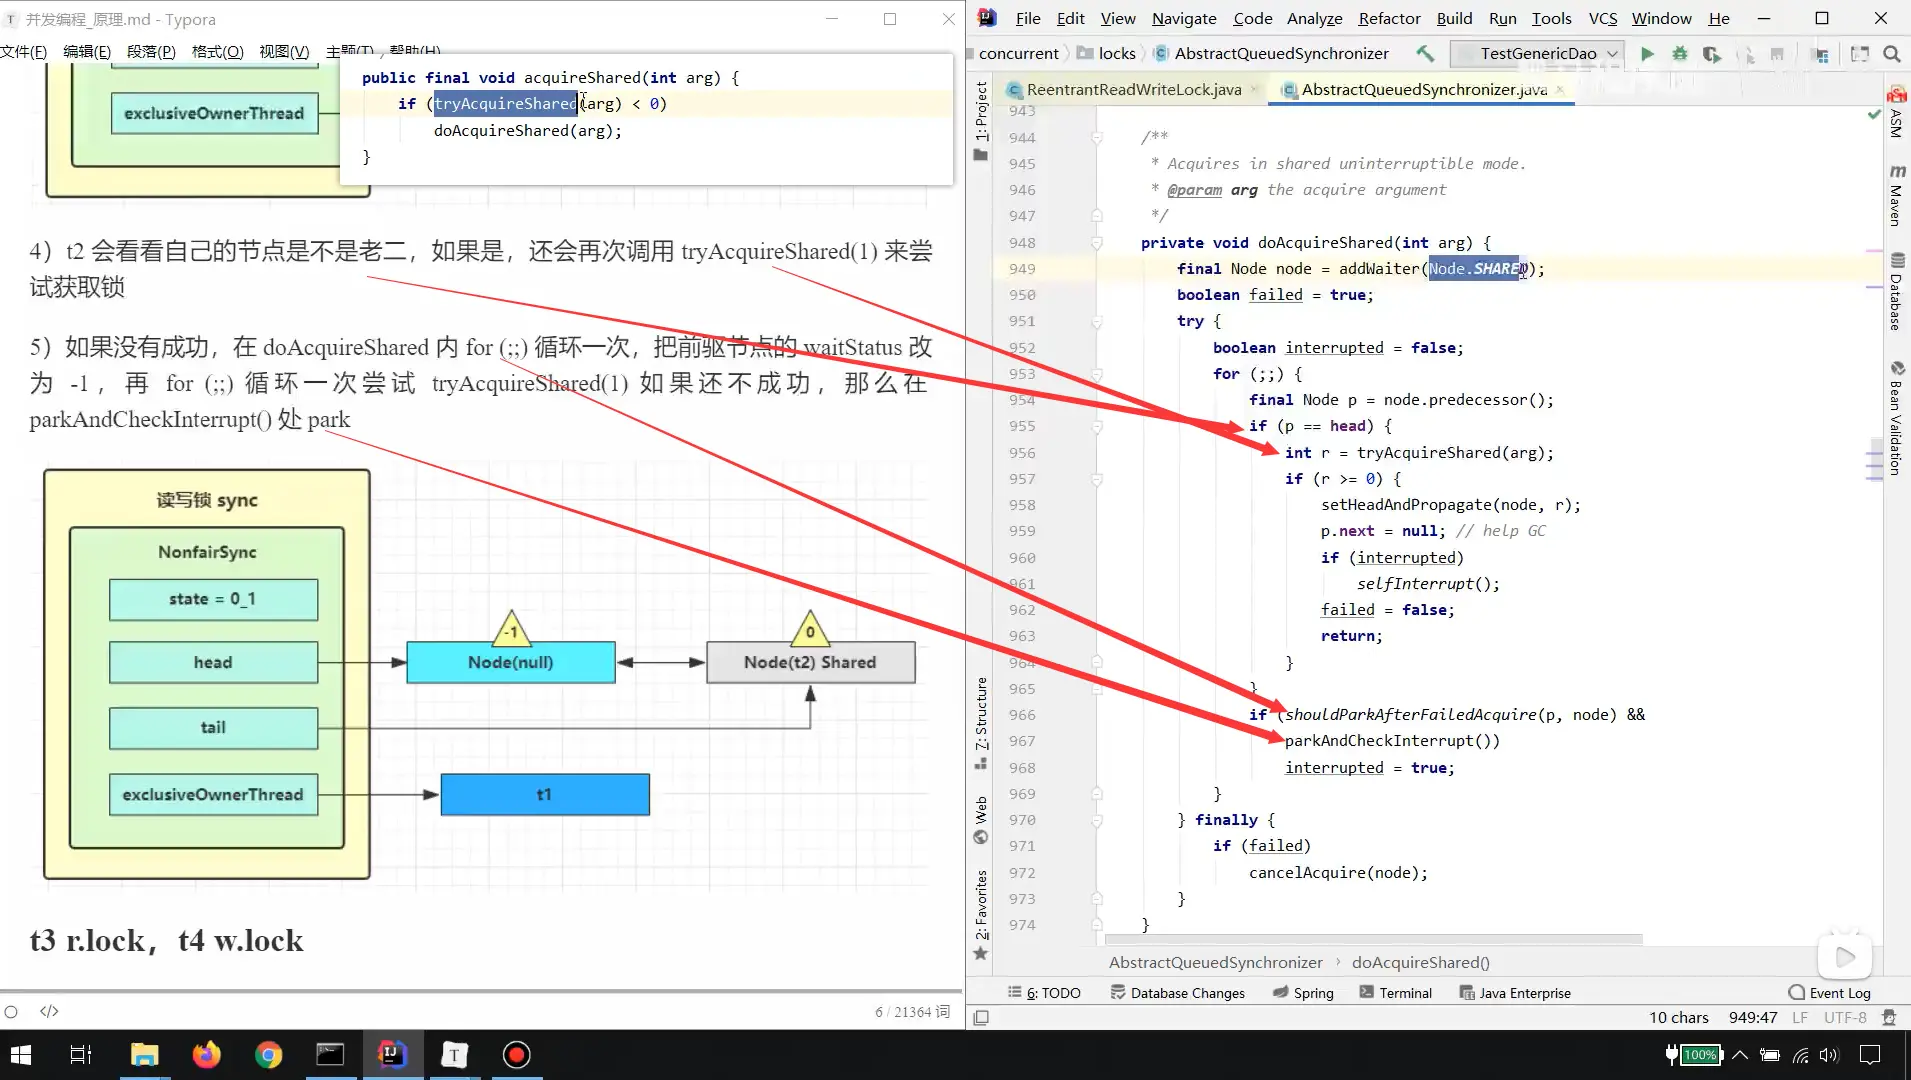This screenshot has width=1911, height=1080.
Task: Collapse the try block fold at line 951
Action: (x=1097, y=321)
